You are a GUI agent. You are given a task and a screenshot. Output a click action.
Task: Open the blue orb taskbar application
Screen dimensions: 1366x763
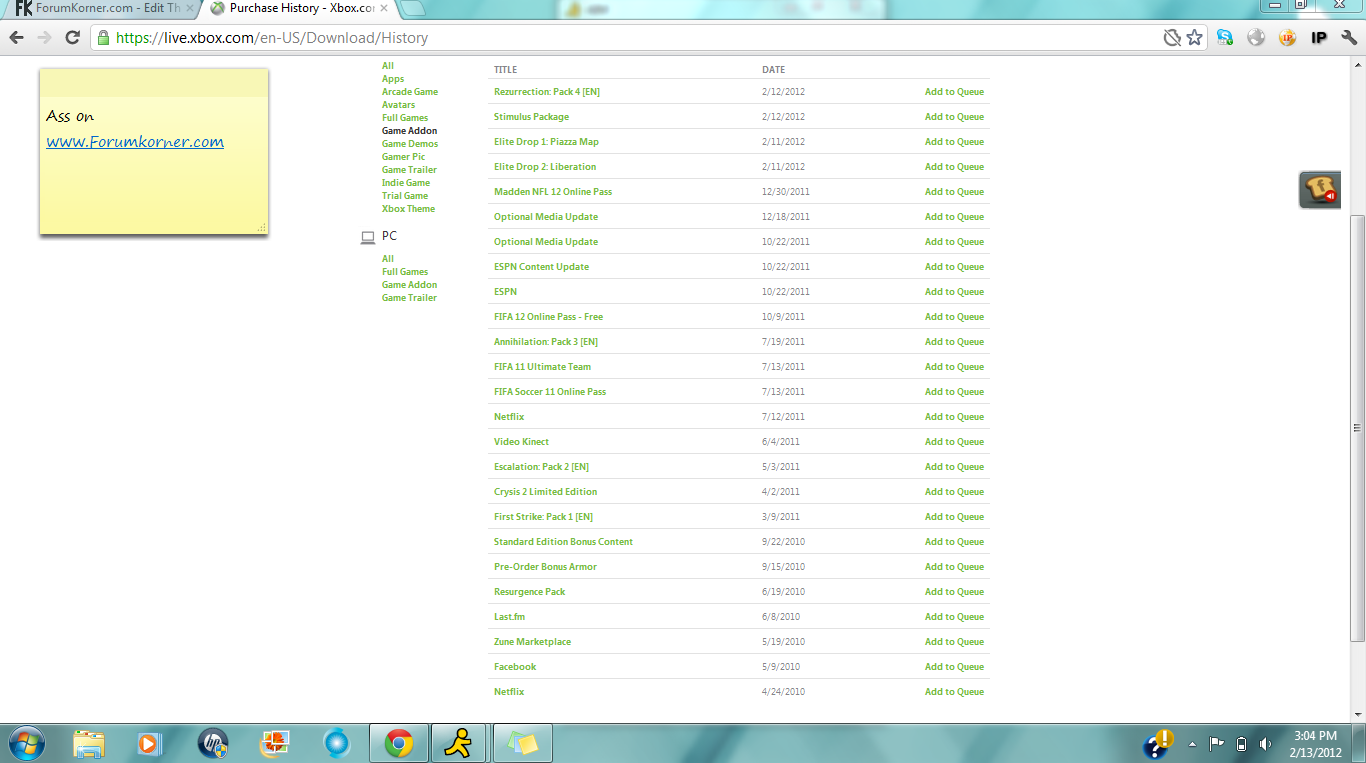tap(337, 743)
